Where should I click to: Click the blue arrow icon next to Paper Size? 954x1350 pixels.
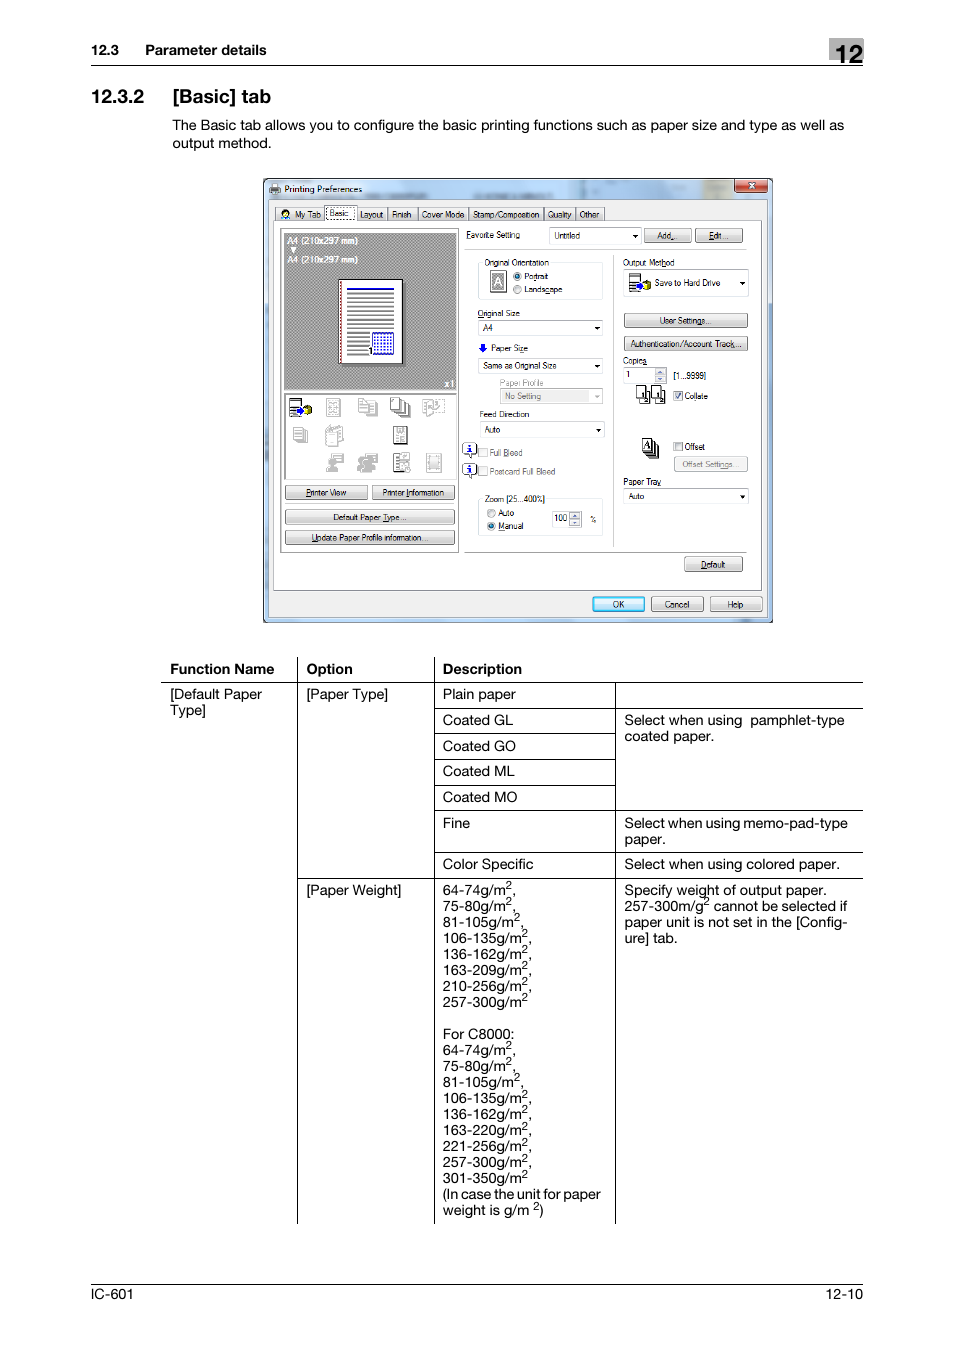[x=483, y=348]
